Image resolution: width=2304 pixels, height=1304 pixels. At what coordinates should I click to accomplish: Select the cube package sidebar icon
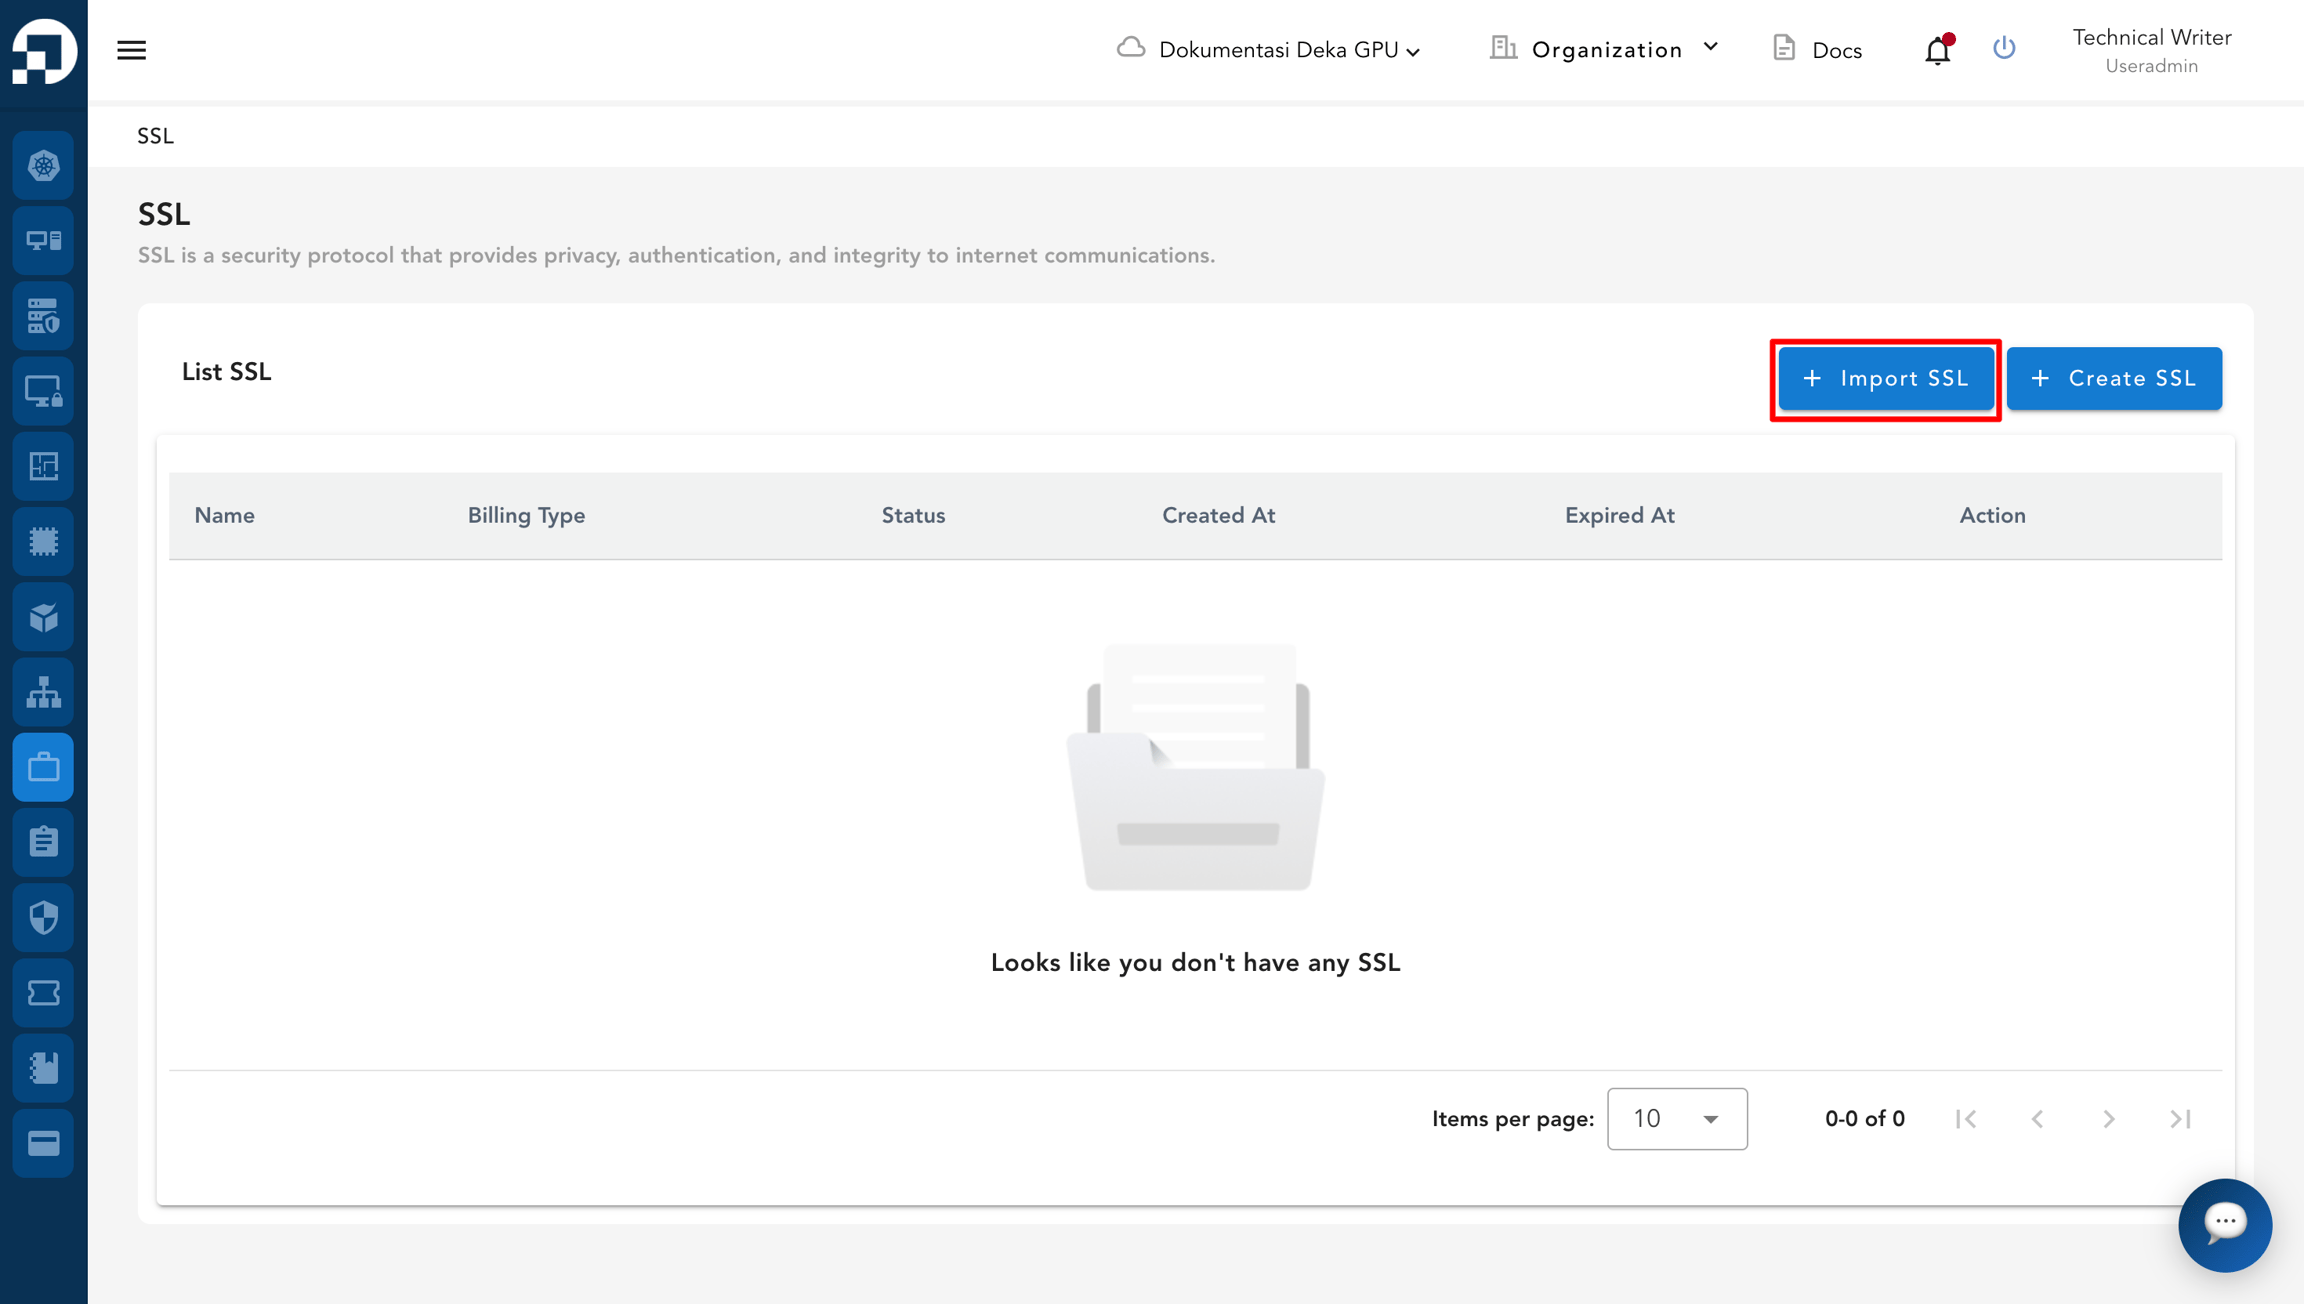click(43, 617)
